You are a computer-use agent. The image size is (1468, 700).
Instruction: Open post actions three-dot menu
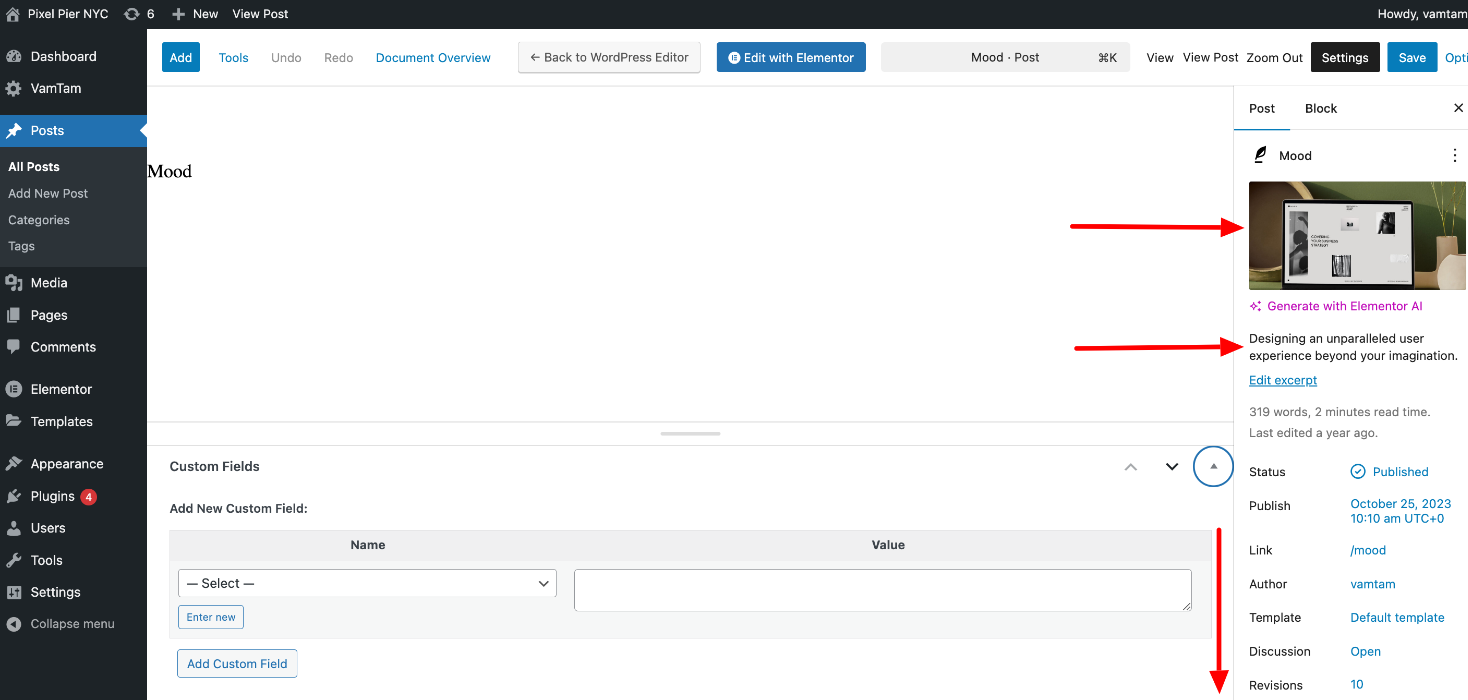point(1454,155)
